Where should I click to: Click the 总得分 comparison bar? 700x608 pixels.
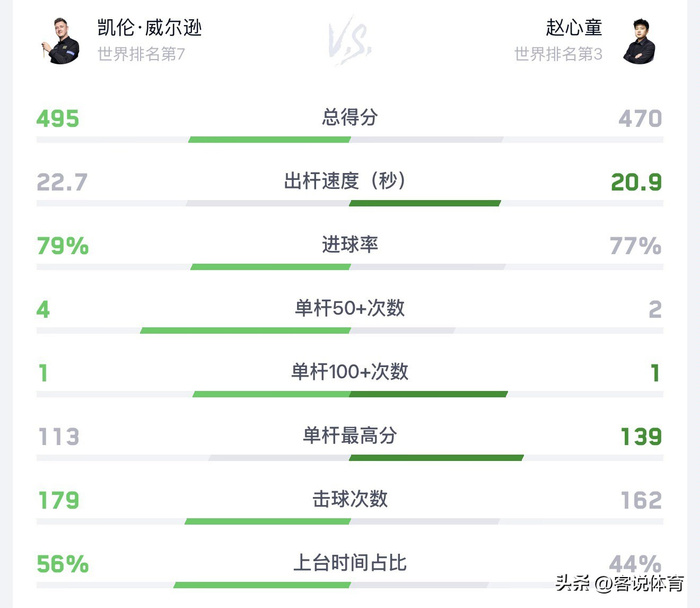(350, 140)
